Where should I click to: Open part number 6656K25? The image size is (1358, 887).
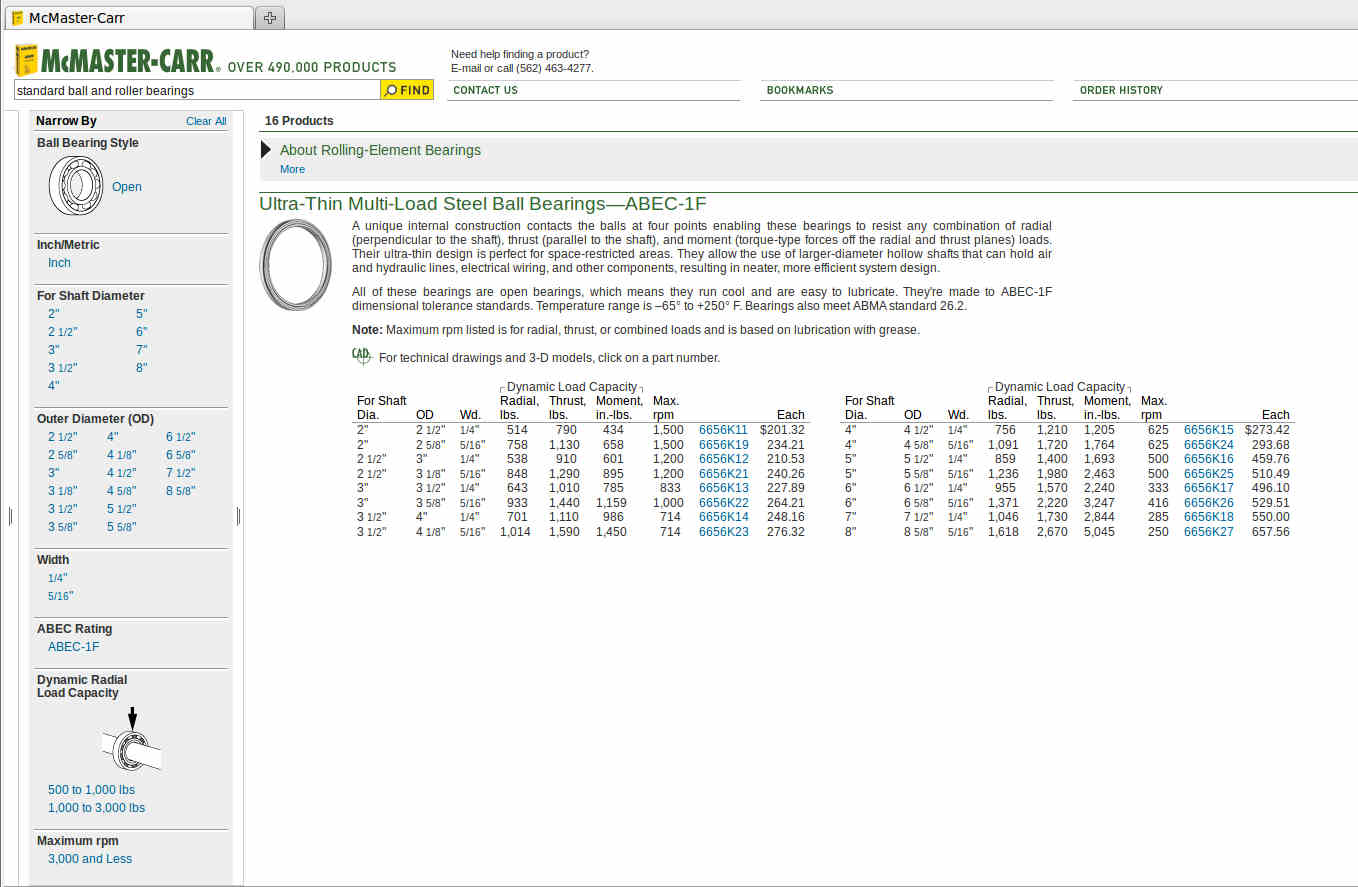[1208, 474]
